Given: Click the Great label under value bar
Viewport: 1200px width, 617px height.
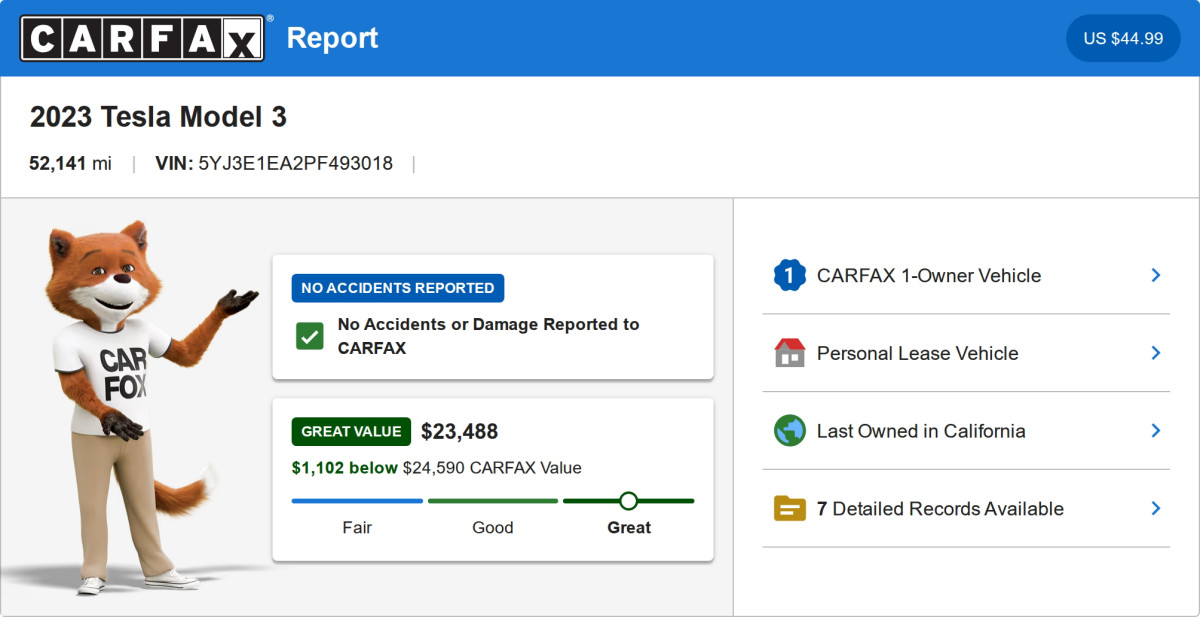Looking at the screenshot, I should tap(629, 527).
